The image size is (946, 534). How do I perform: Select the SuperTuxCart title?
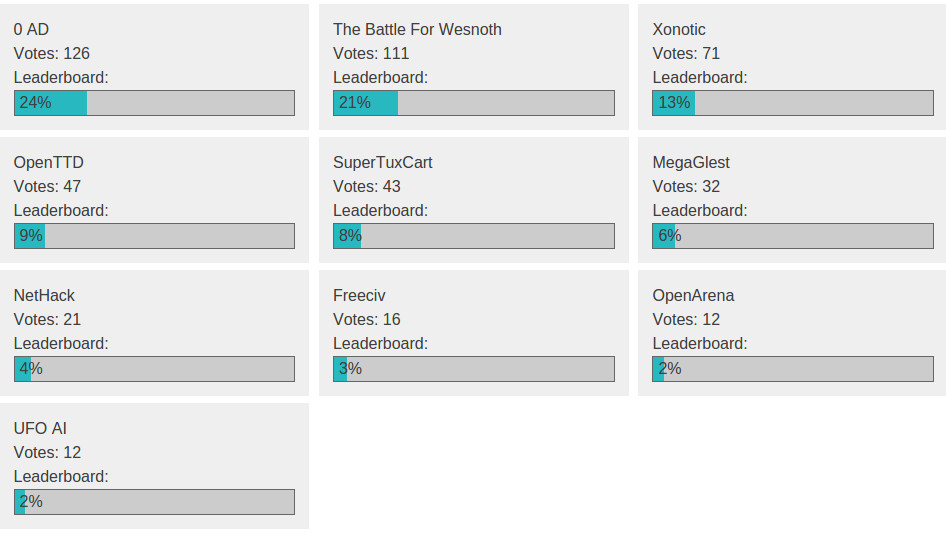point(383,162)
